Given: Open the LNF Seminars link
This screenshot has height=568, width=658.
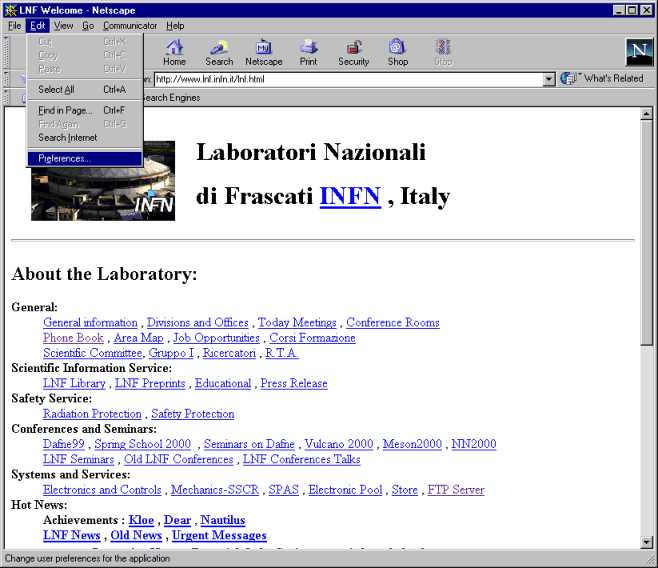Looking at the screenshot, I should point(78,459).
